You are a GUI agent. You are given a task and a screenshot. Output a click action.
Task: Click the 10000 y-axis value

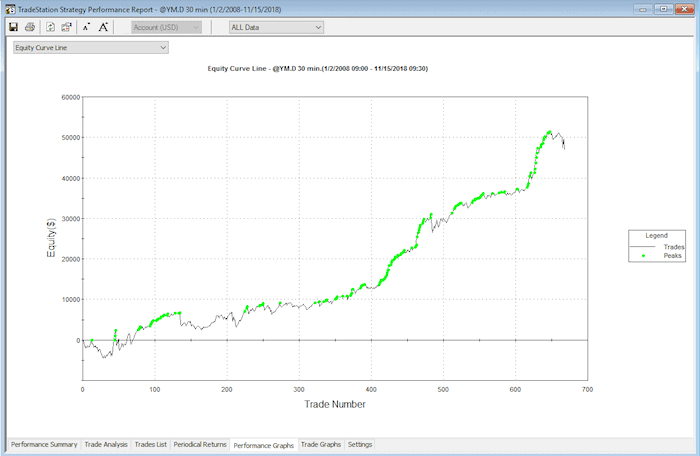coord(71,300)
